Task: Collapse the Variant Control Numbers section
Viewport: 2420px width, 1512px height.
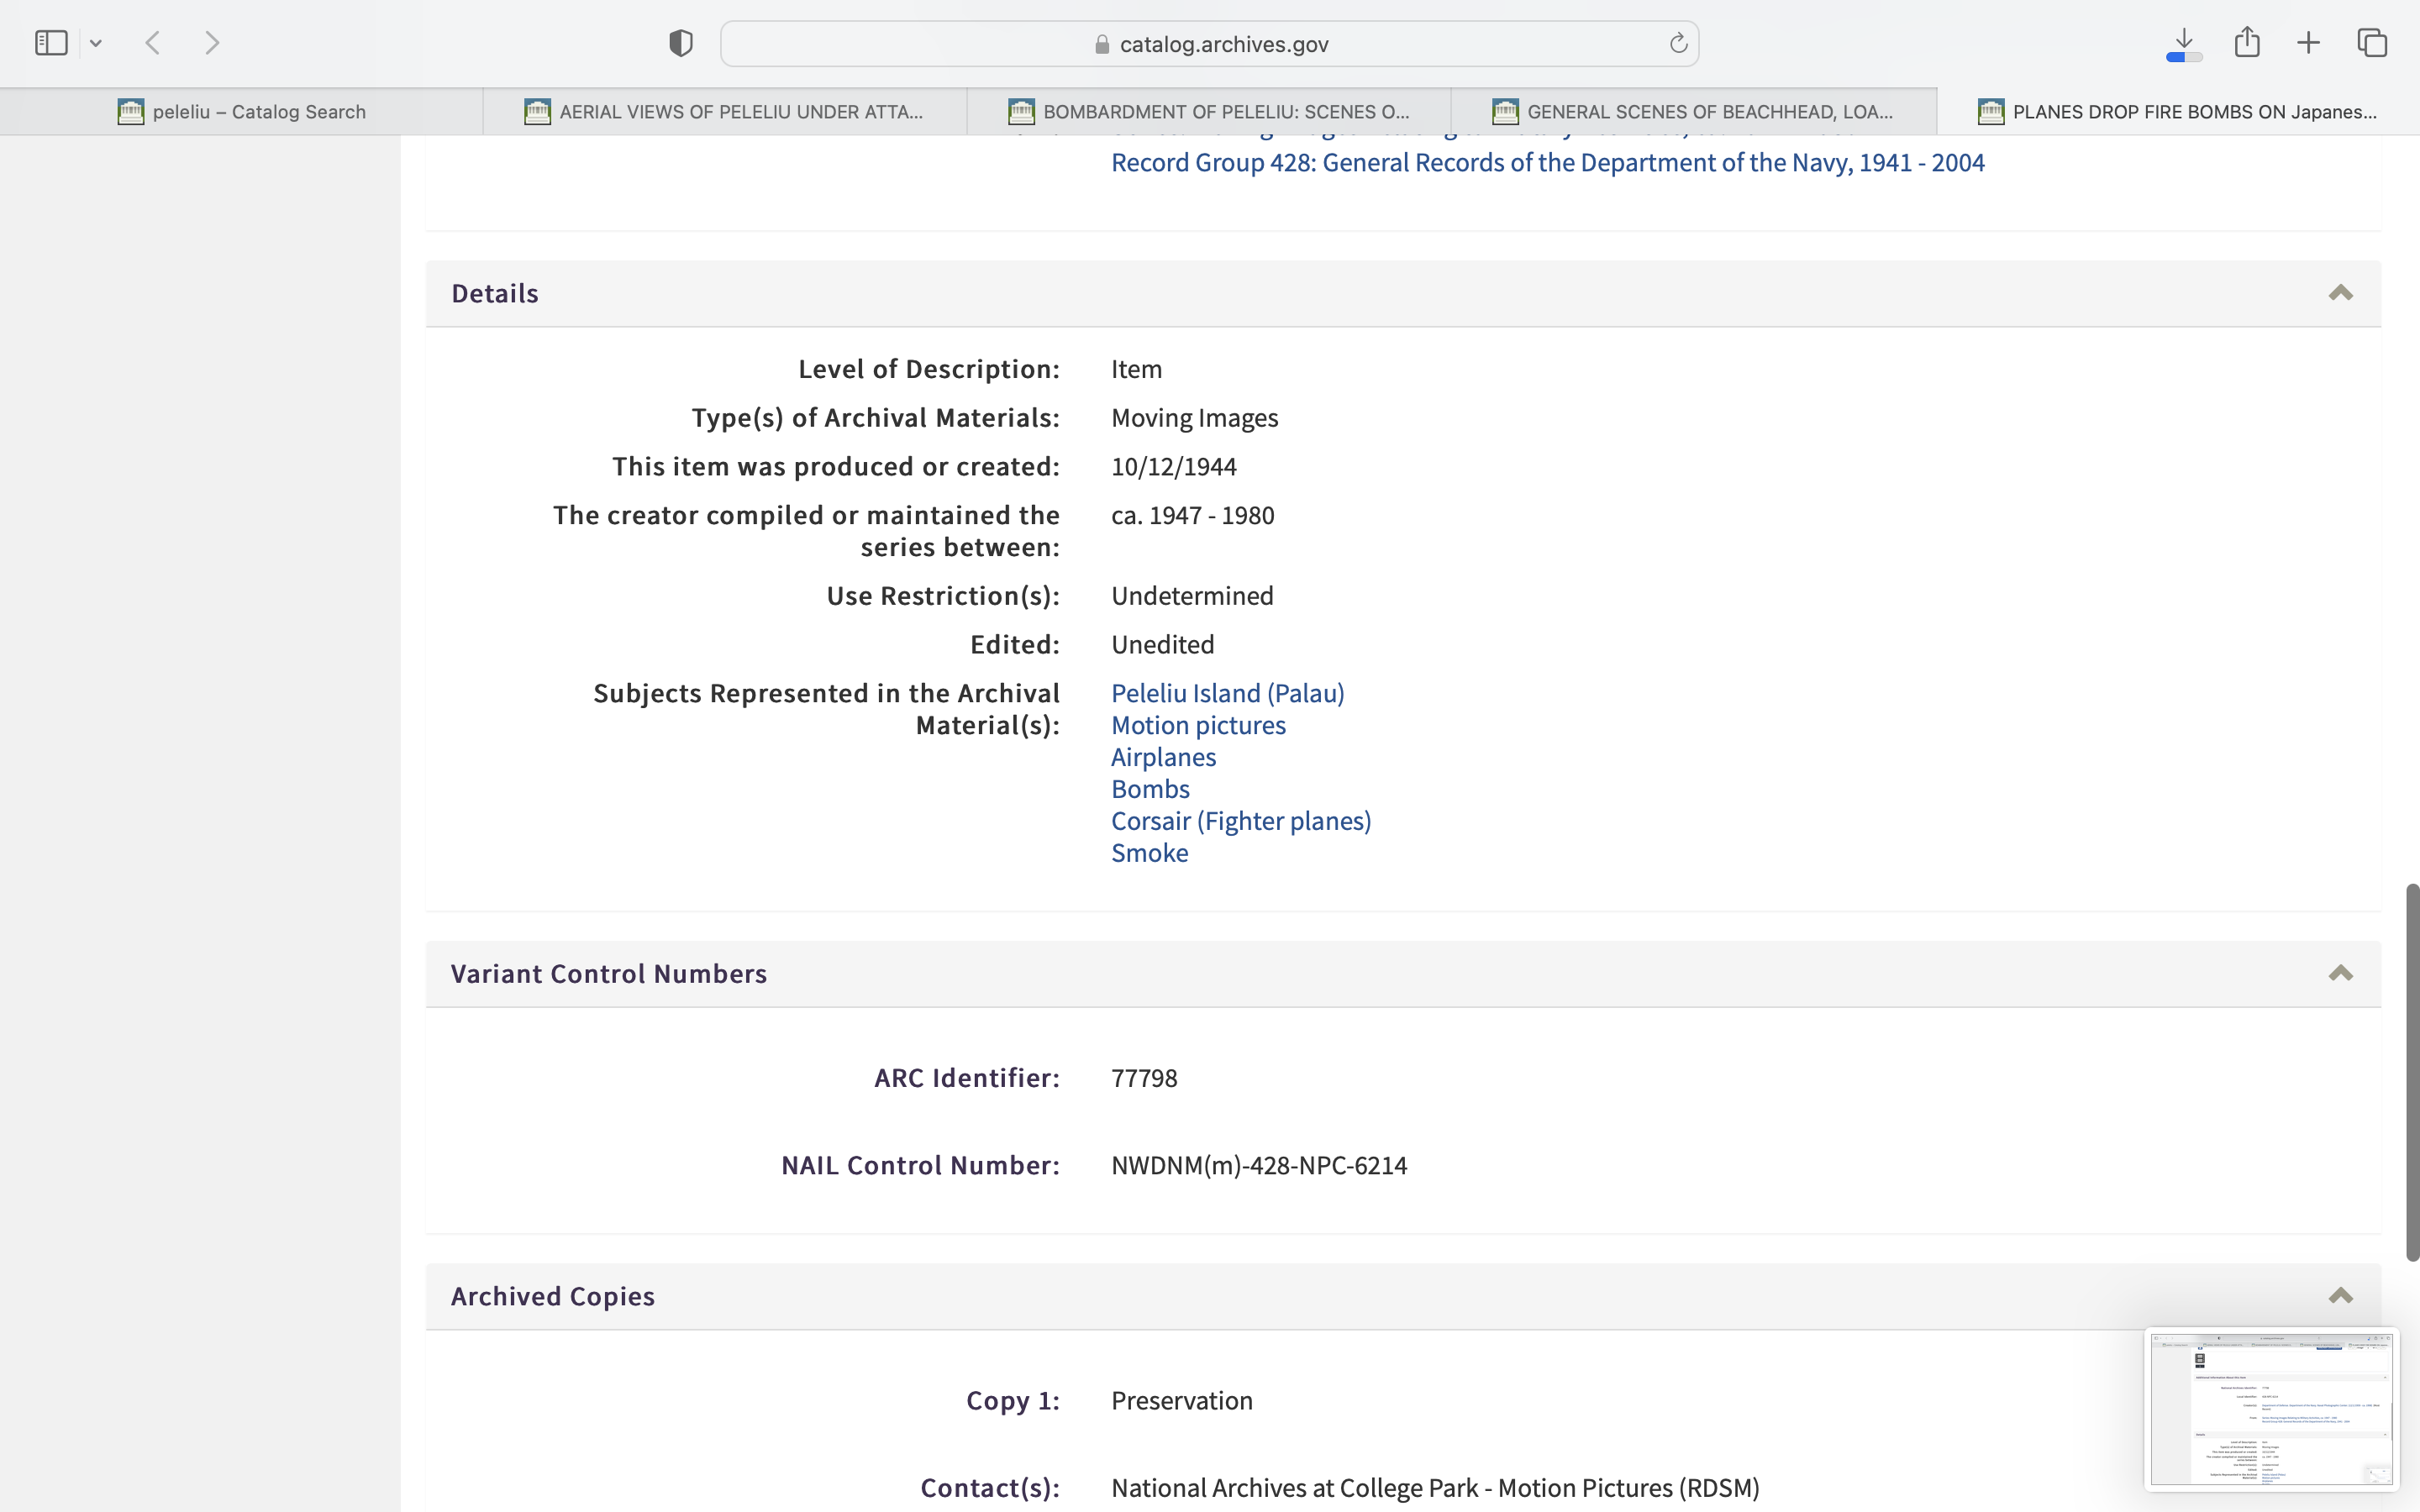Action: coord(2340,973)
